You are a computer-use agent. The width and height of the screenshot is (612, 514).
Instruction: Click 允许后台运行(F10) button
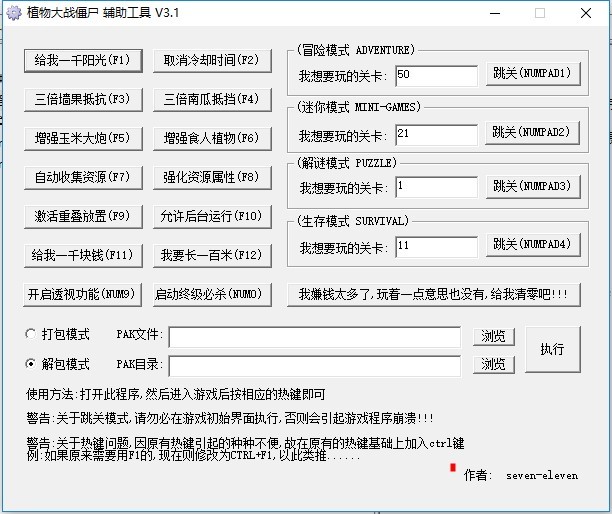[211, 216]
